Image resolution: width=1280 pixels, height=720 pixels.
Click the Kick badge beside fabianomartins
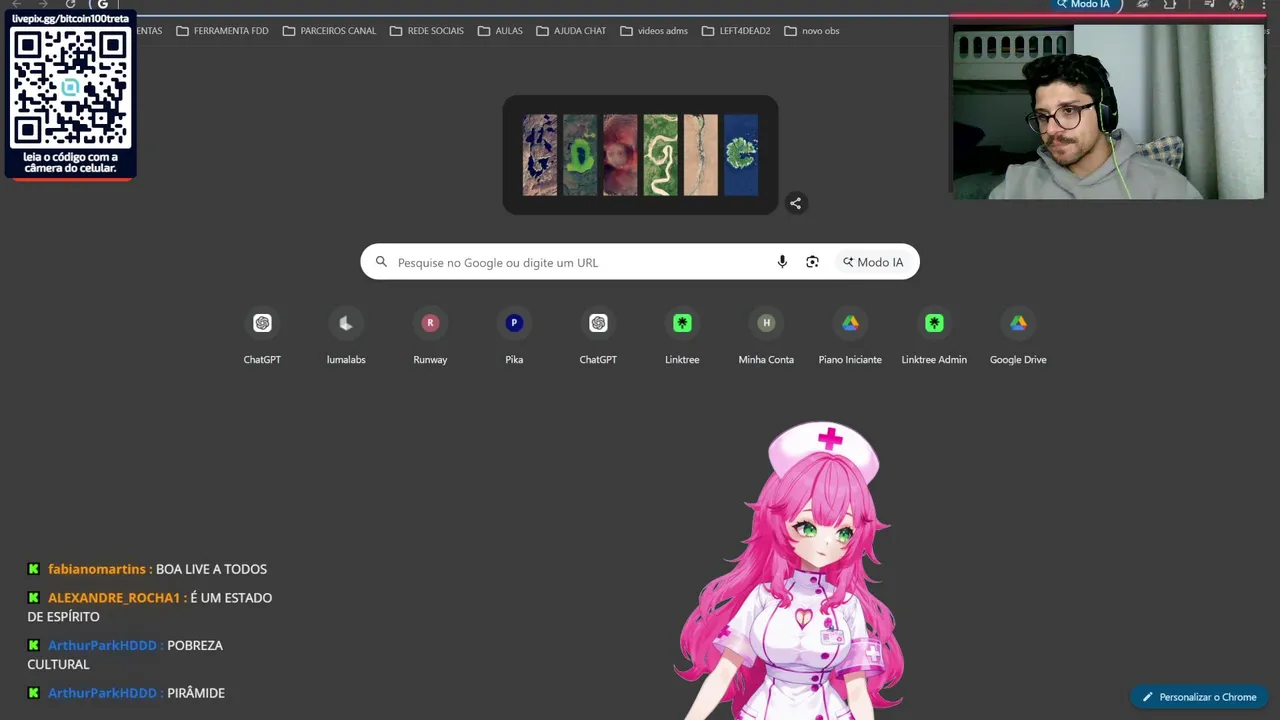[x=34, y=569]
